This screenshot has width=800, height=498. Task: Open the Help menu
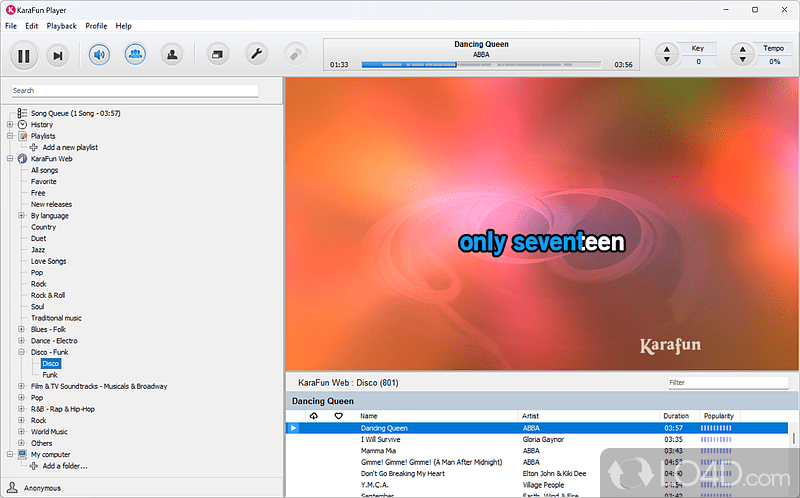[123, 26]
